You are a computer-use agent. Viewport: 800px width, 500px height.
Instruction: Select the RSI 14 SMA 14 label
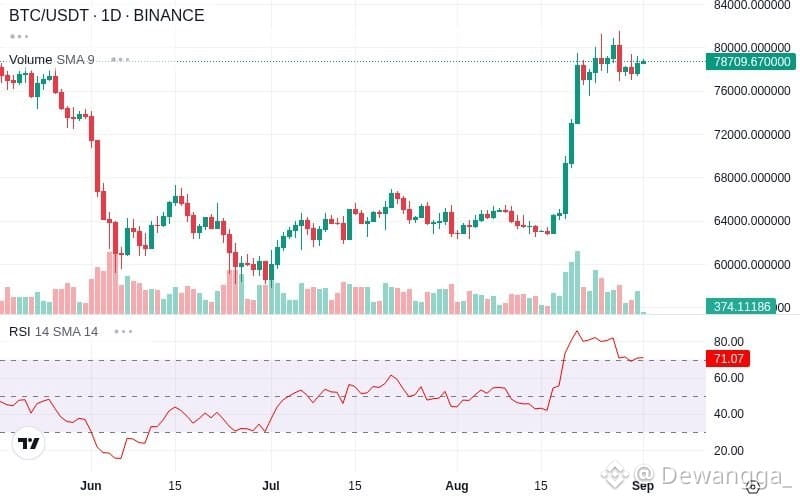[54, 332]
